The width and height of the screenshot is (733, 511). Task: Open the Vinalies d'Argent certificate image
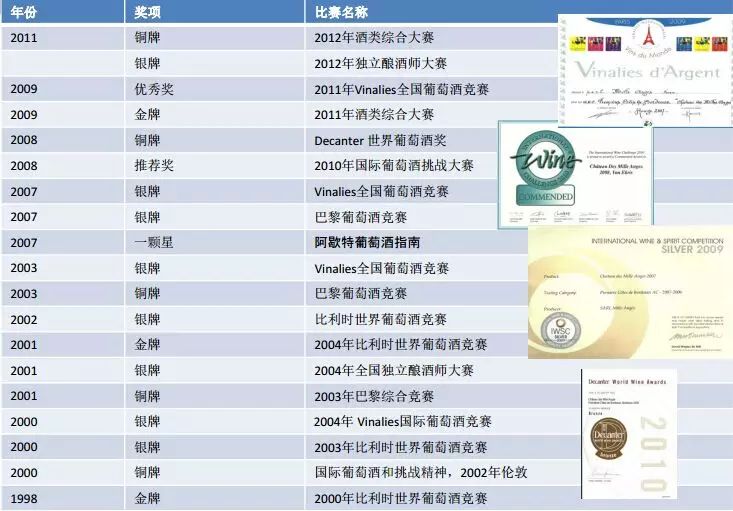pos(645,71)
